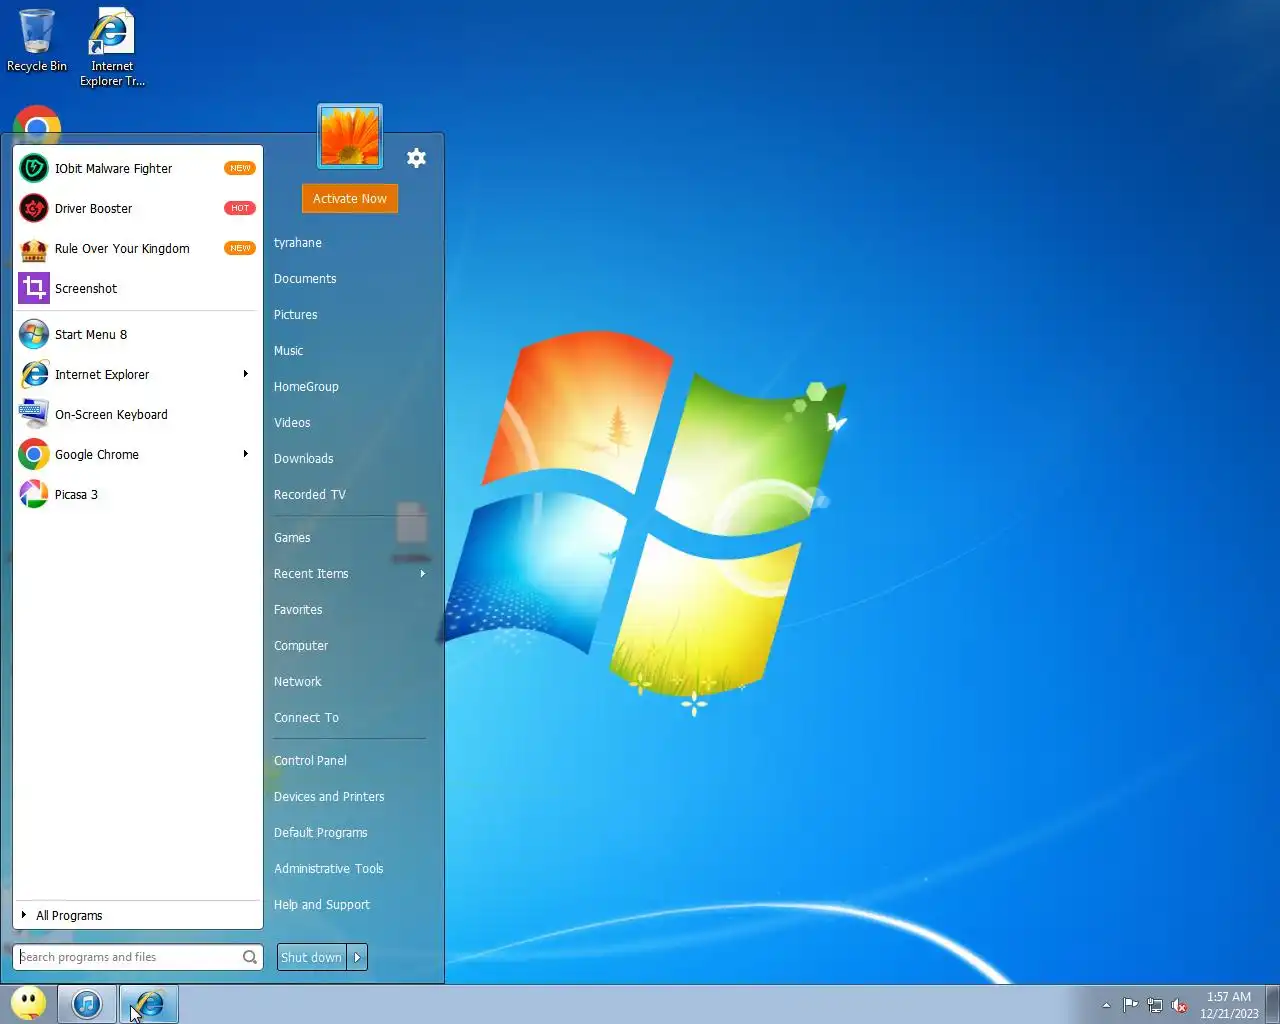This screenshot has height=1024, width=1280.
Task: Click the Shut down button
Action: tap(311, 957)
